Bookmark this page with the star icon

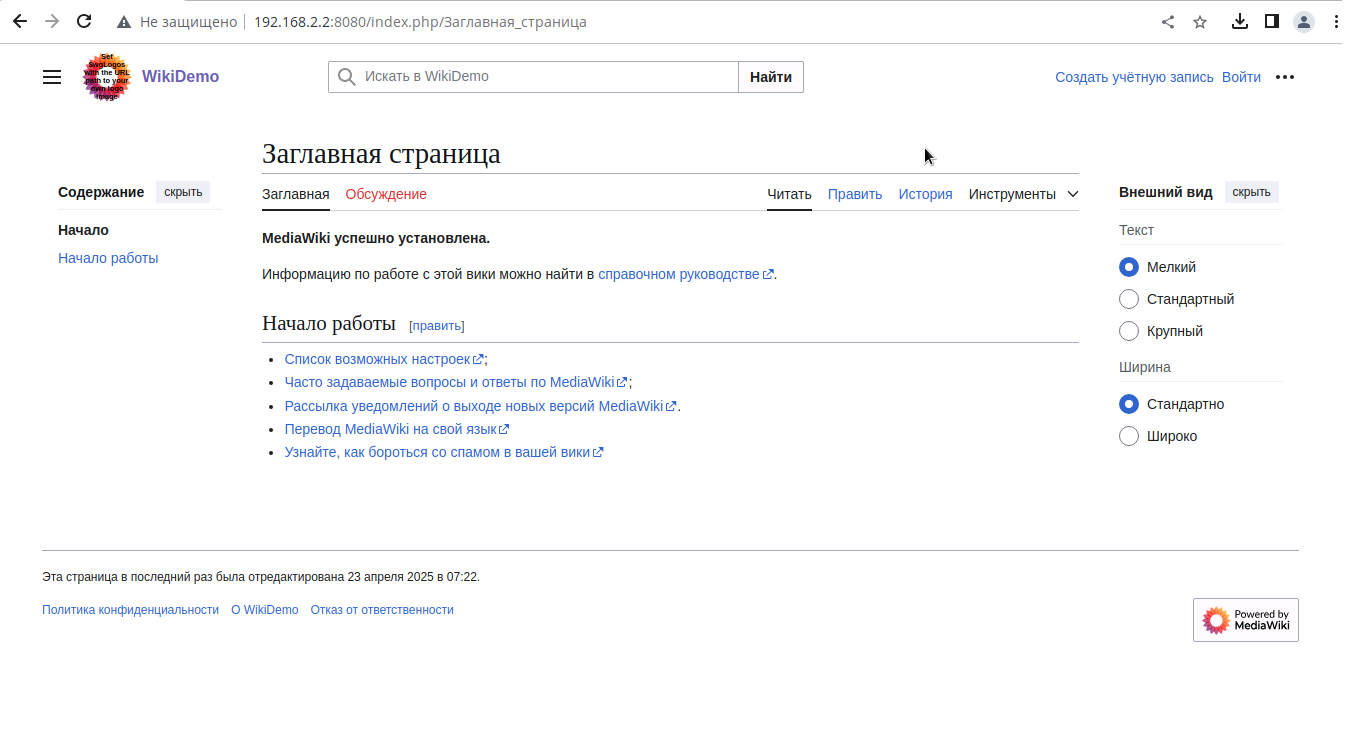coord(1200,22)
